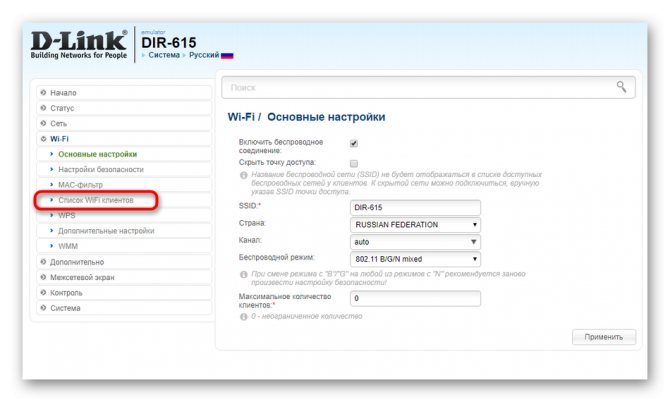Image resolution: width=670 pixels, height=402 pixels.
Task: Click the SSID input field
Action: click(415, 208)
